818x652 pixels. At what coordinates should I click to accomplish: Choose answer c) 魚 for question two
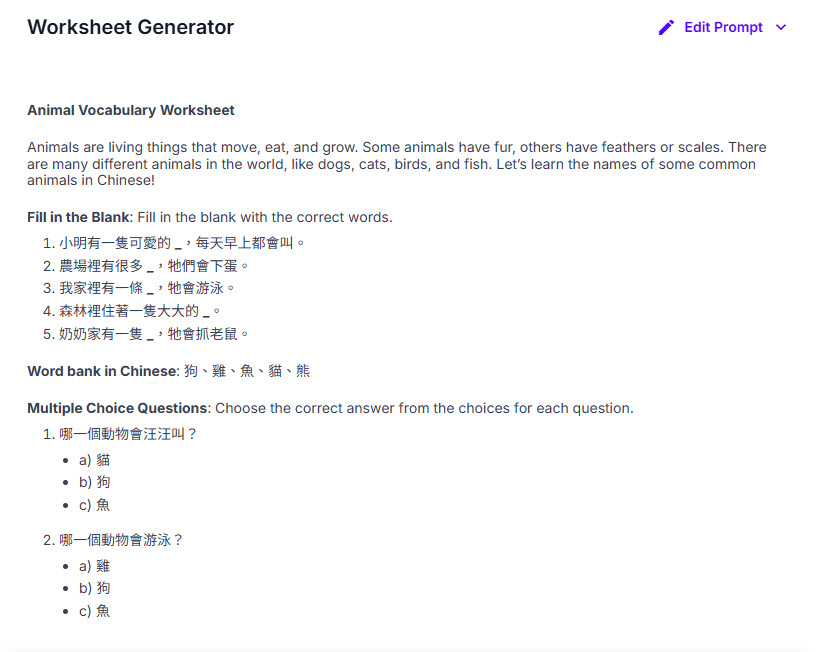(94, 610)
